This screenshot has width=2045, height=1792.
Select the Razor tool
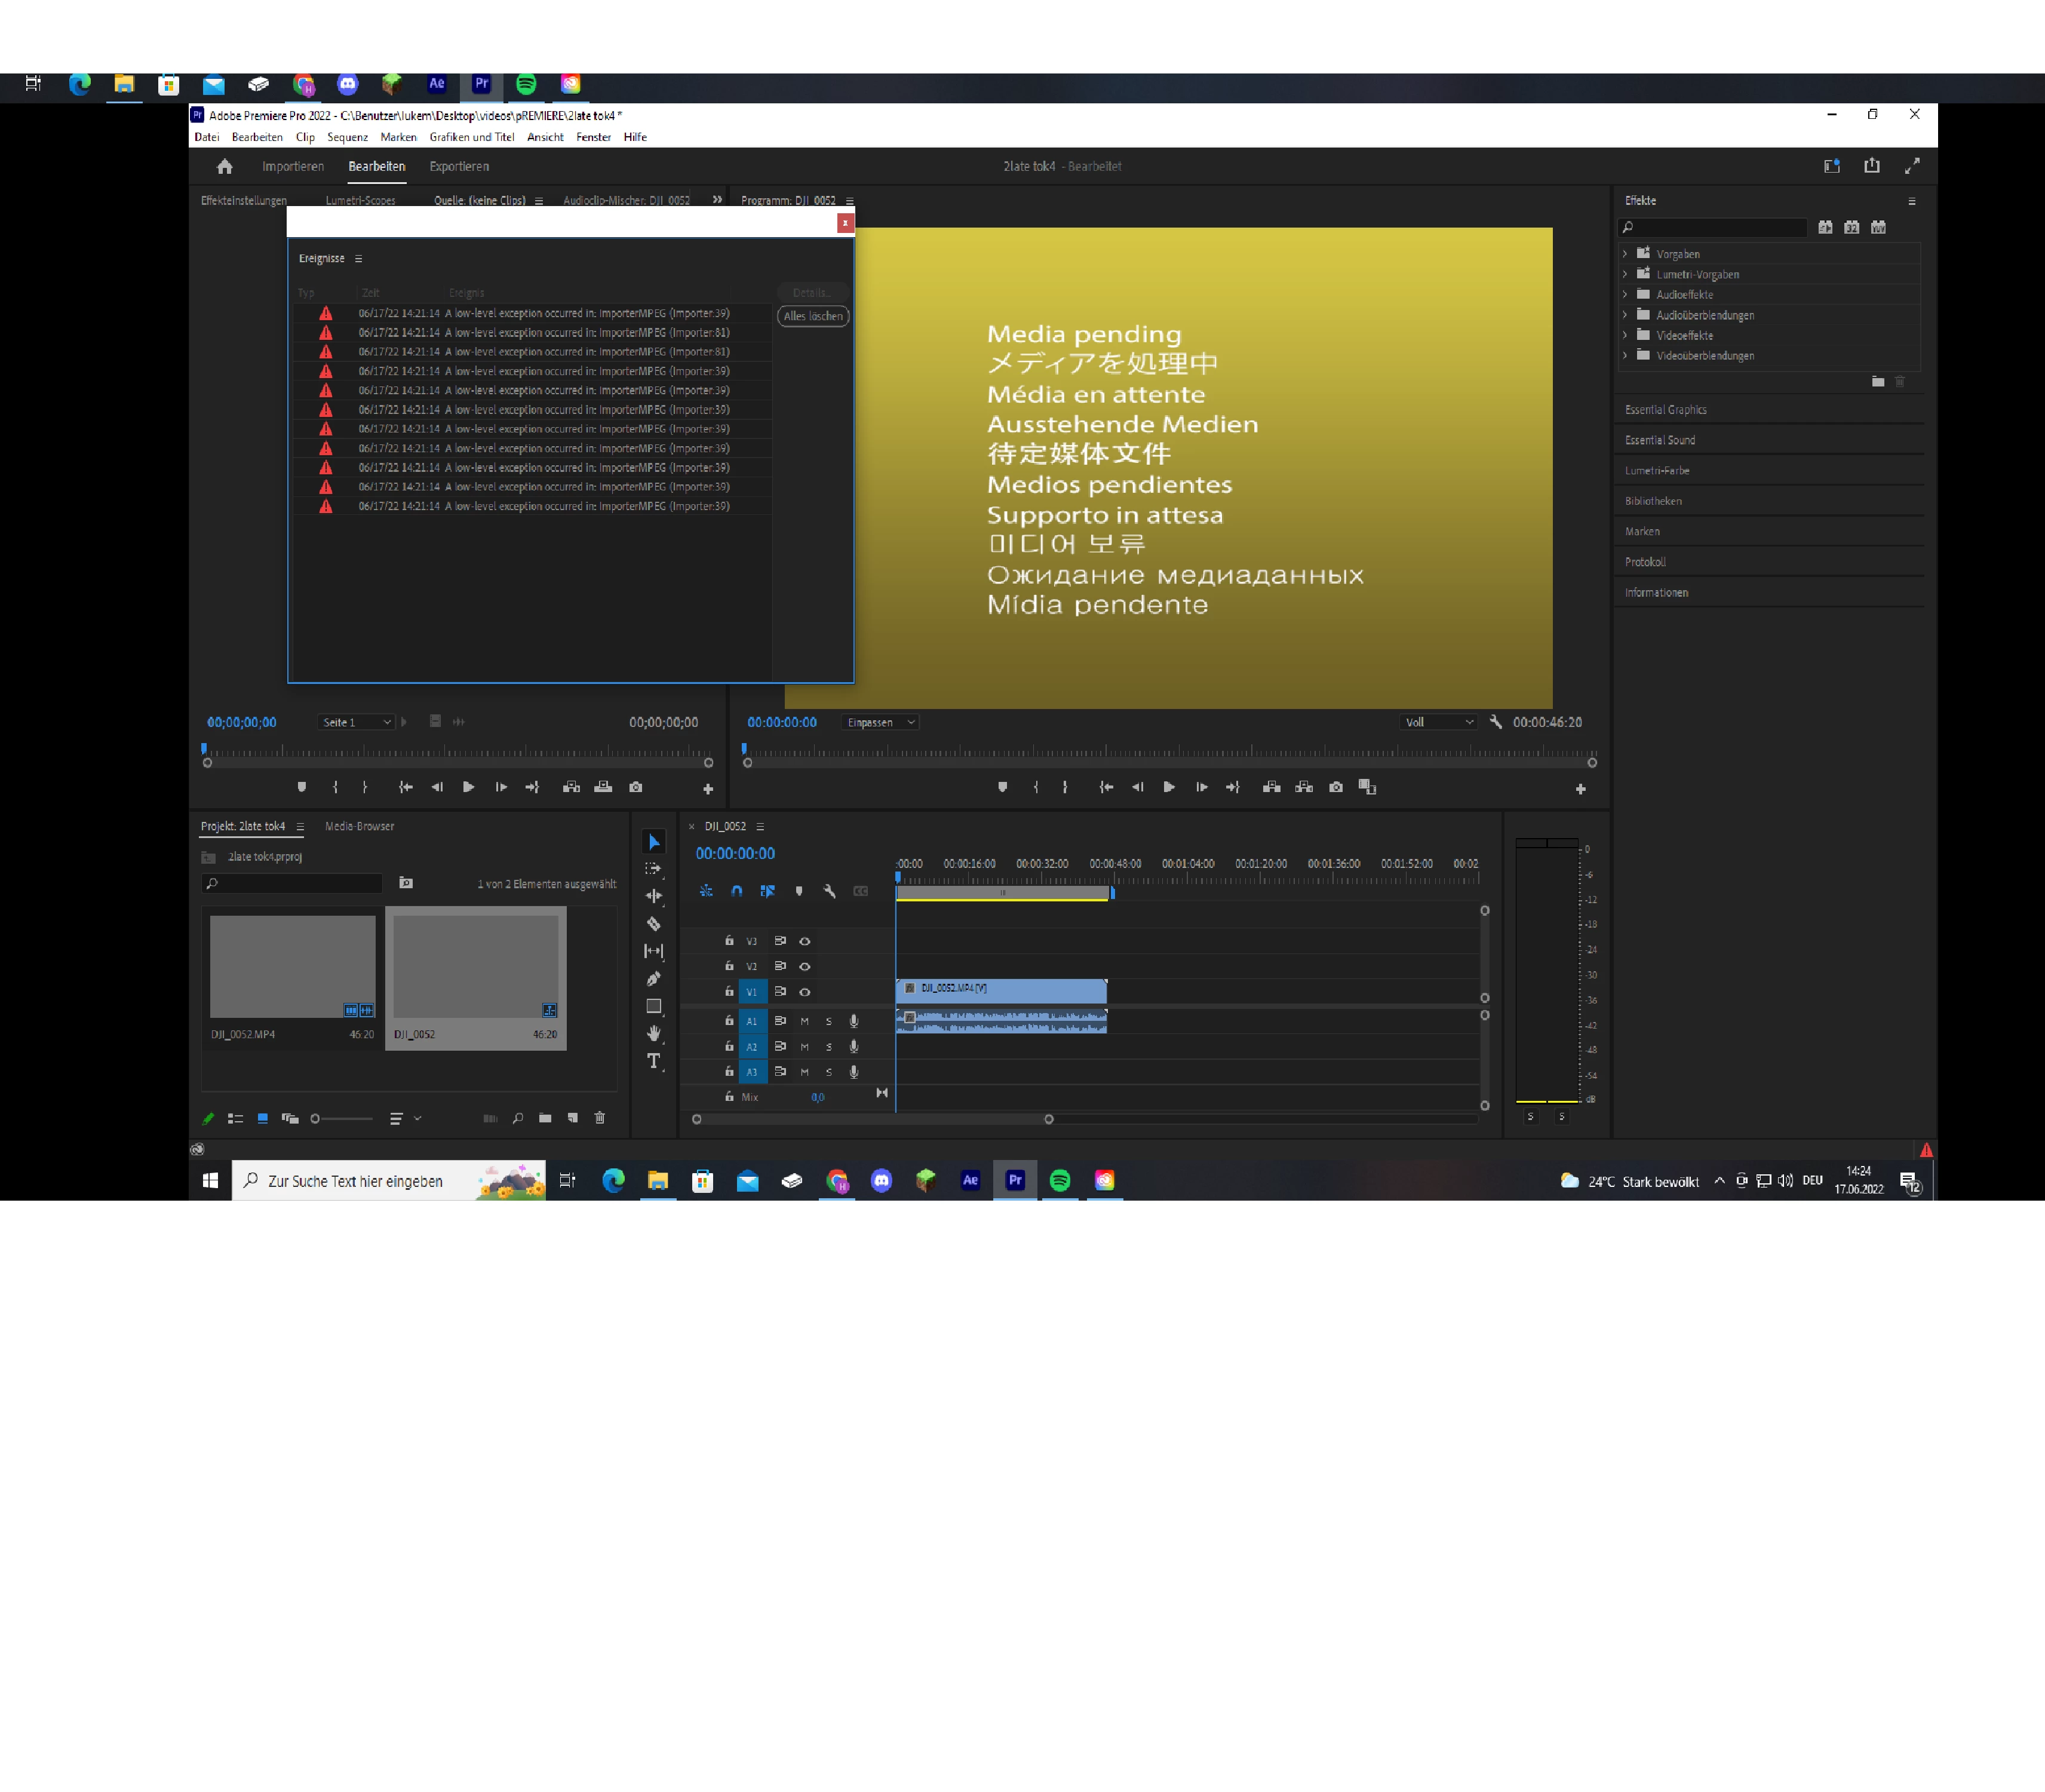[653, 924]
